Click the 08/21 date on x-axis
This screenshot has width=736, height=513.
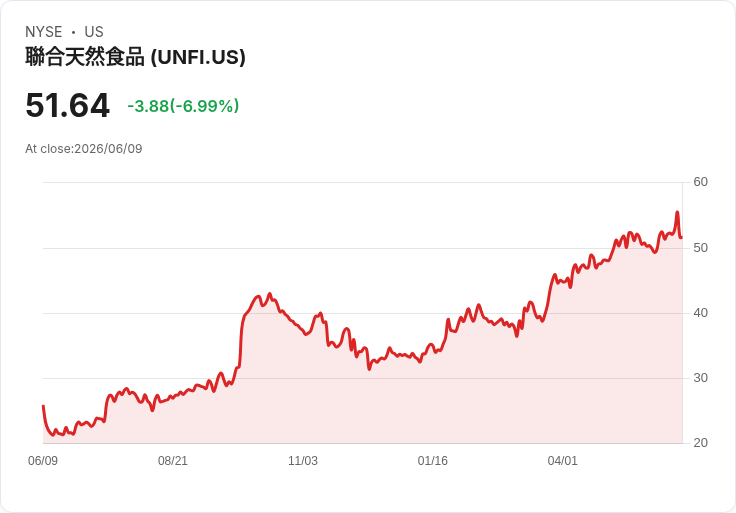[173, 461]
